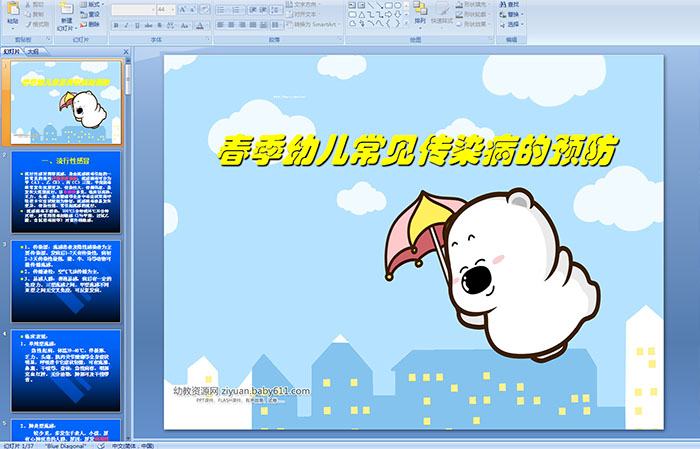The height and width of the screenshot is (449, 700).
Task: Click the Copy (复制) command
Action: pyautogui.click(x=35, y=14)
